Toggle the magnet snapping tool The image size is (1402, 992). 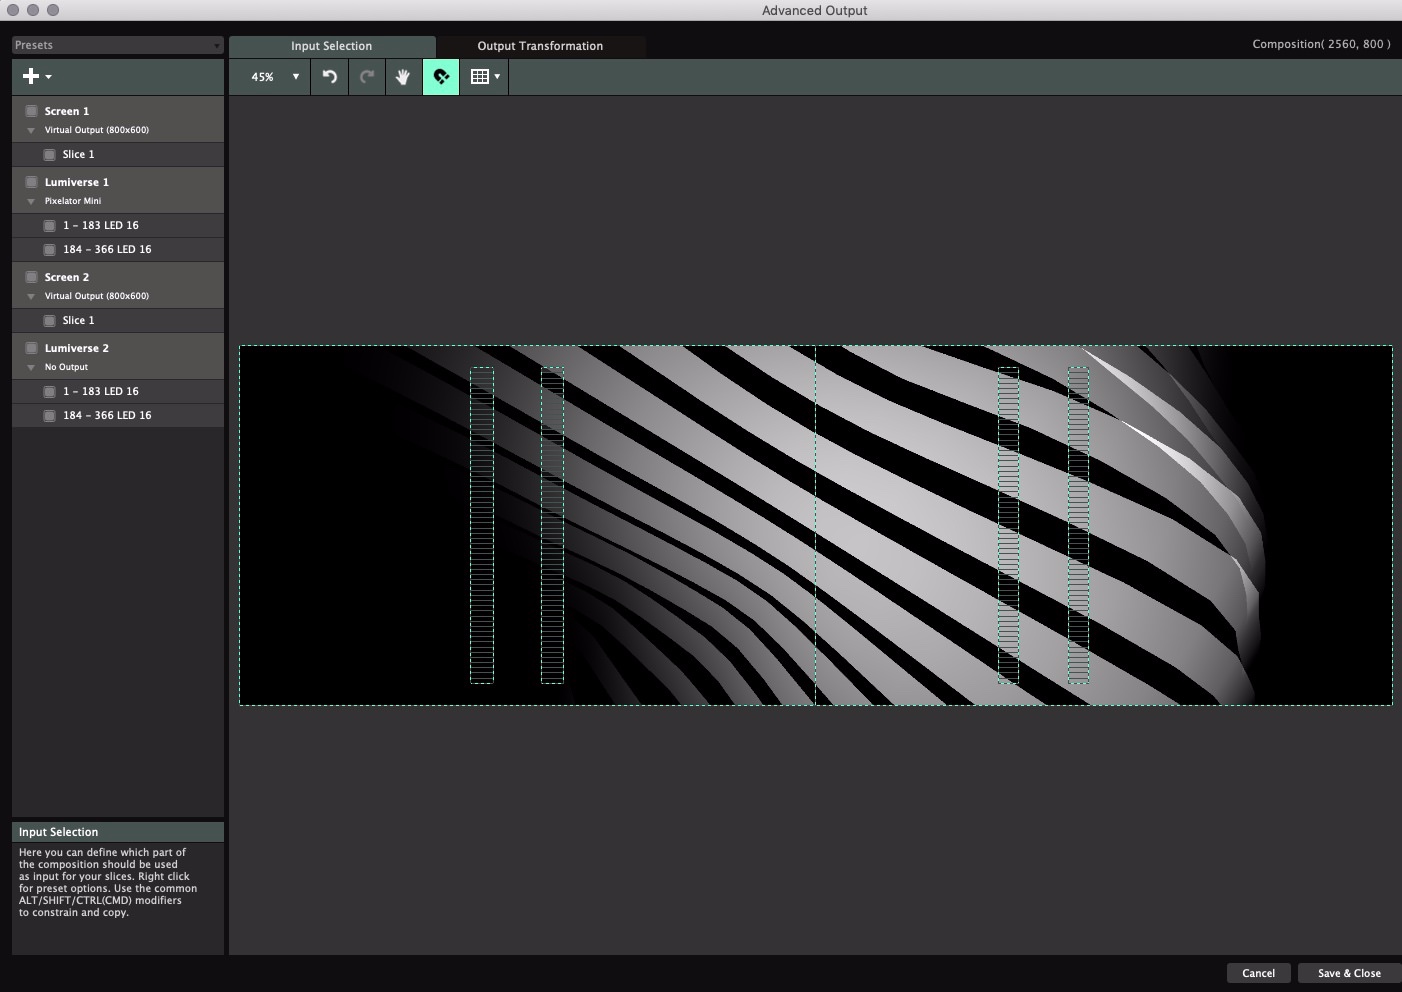tap(441, 77)
